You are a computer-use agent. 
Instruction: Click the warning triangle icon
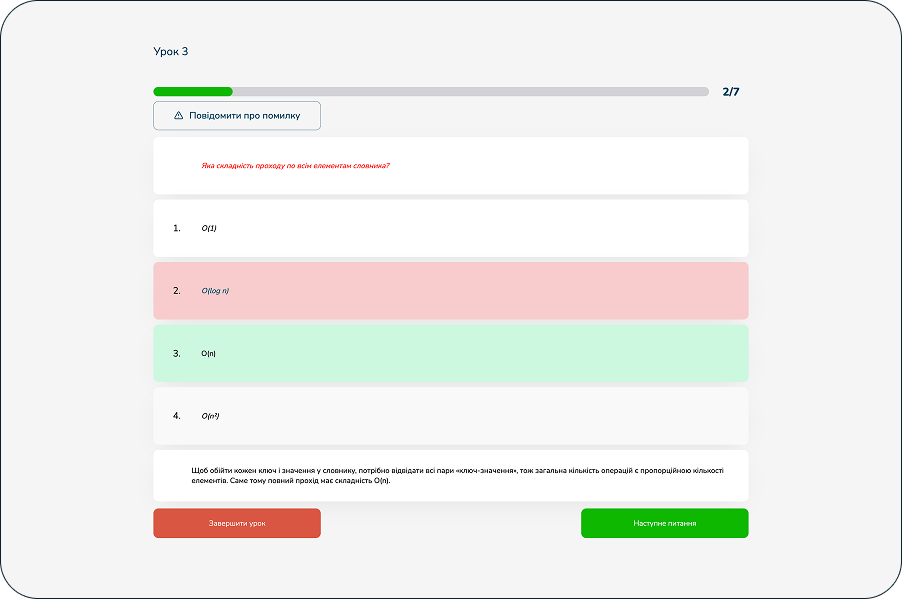point(179,116)
